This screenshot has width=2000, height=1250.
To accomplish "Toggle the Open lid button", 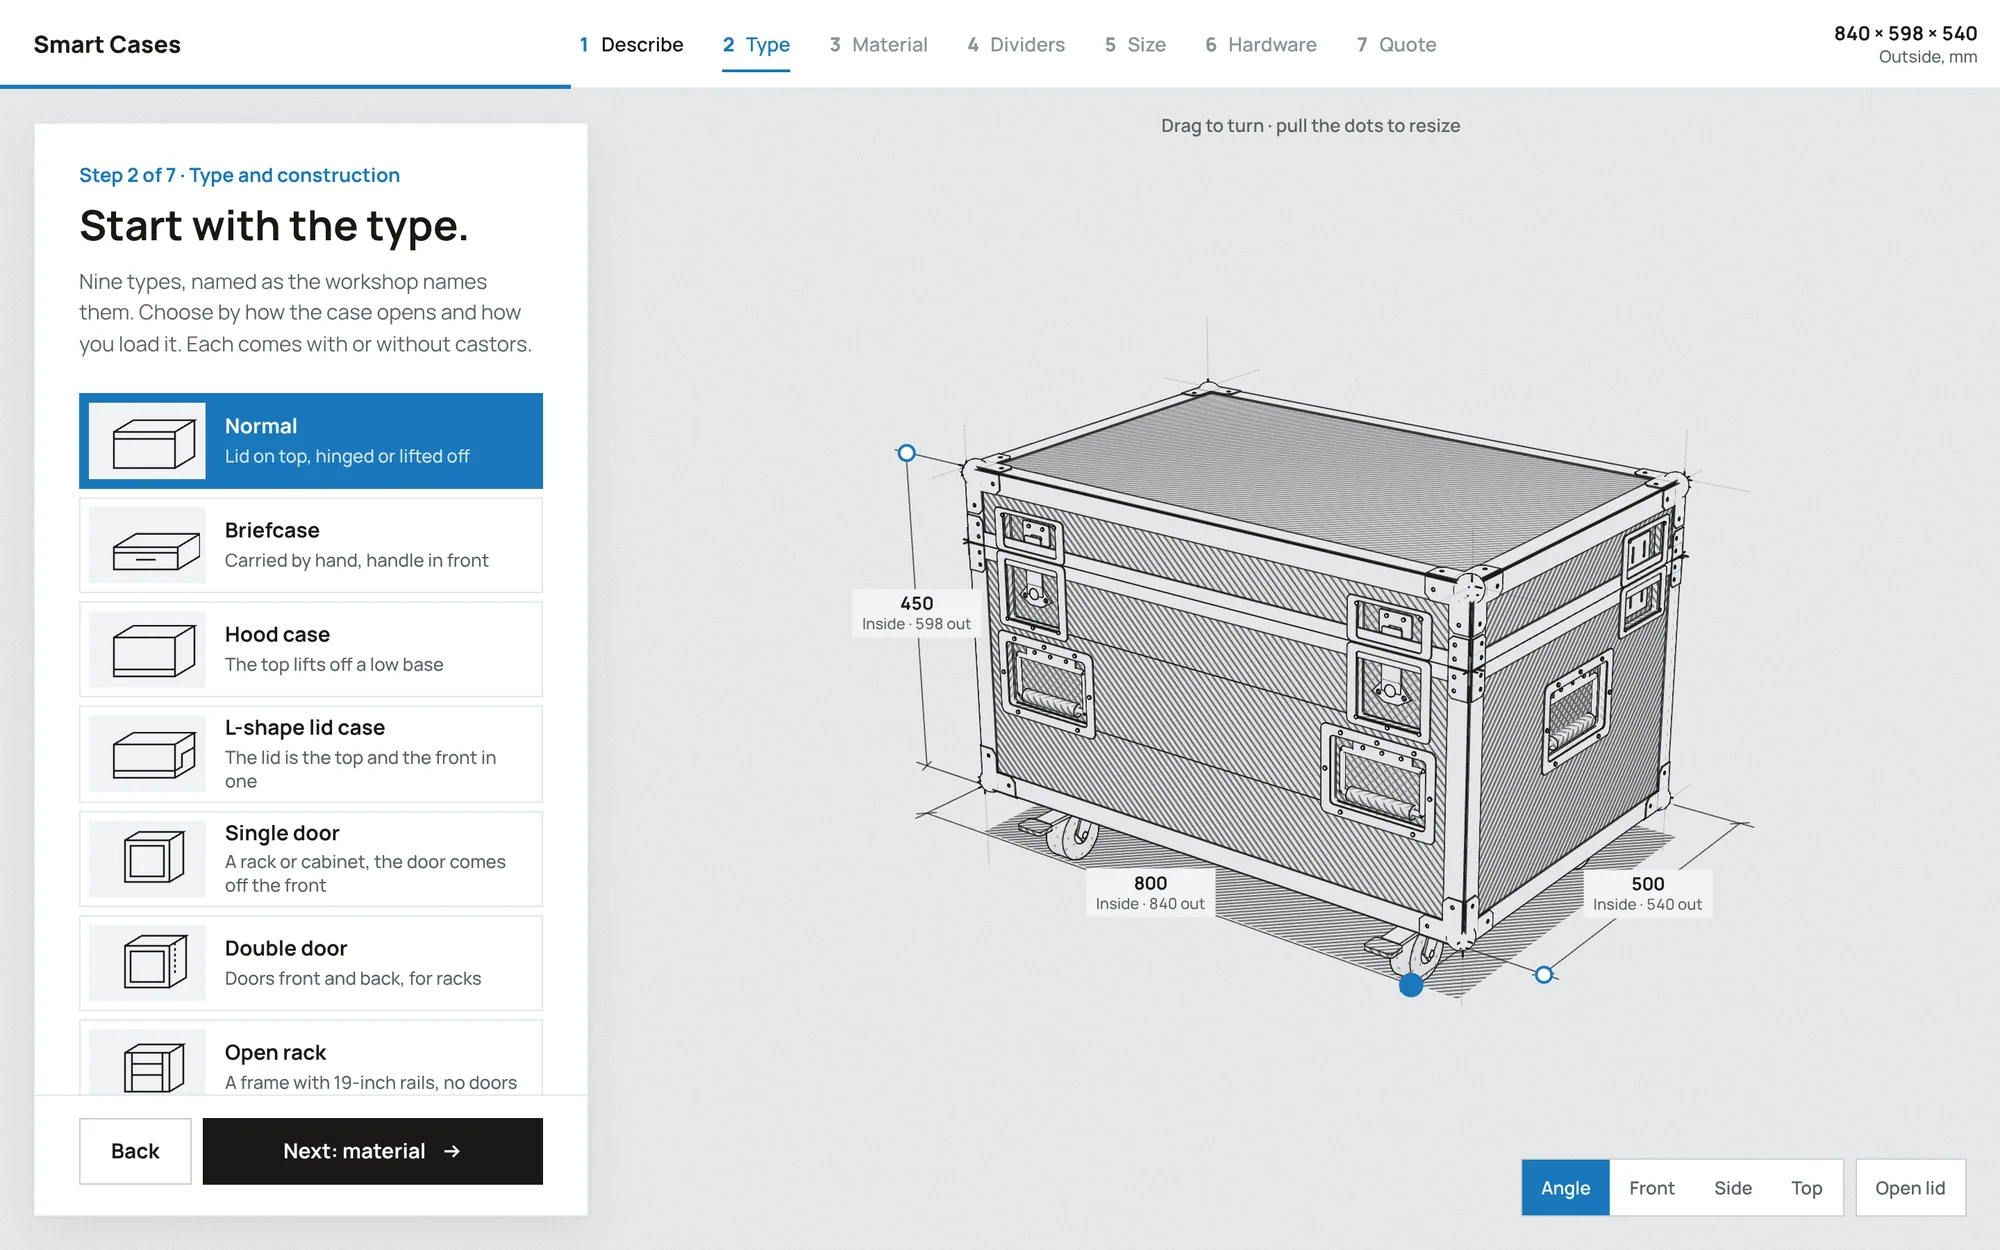I will (1910, 1188).
